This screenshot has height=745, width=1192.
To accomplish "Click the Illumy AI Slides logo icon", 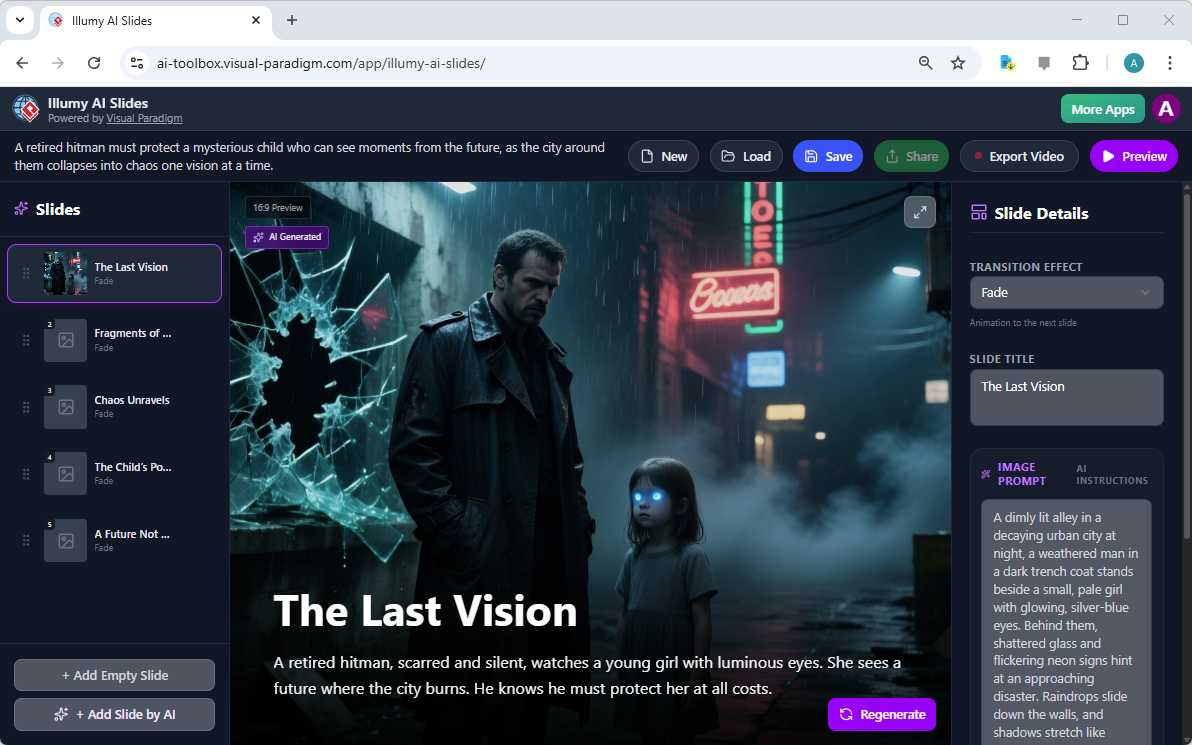I will point(25,108).
